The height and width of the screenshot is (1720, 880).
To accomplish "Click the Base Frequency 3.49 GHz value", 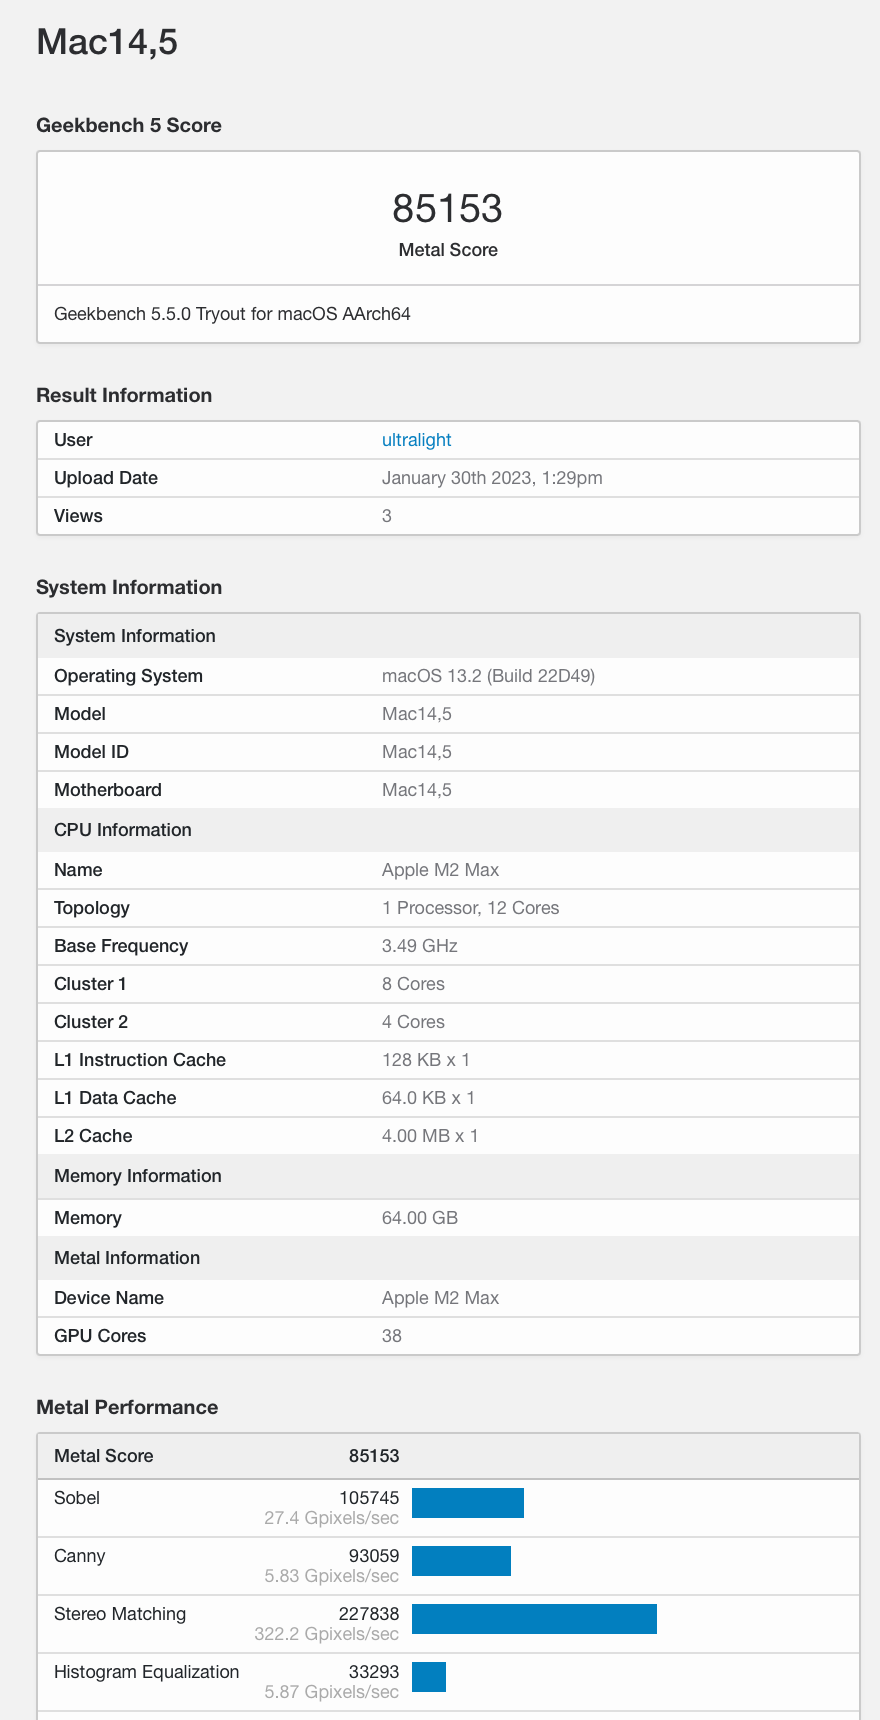I will point(420,946).
